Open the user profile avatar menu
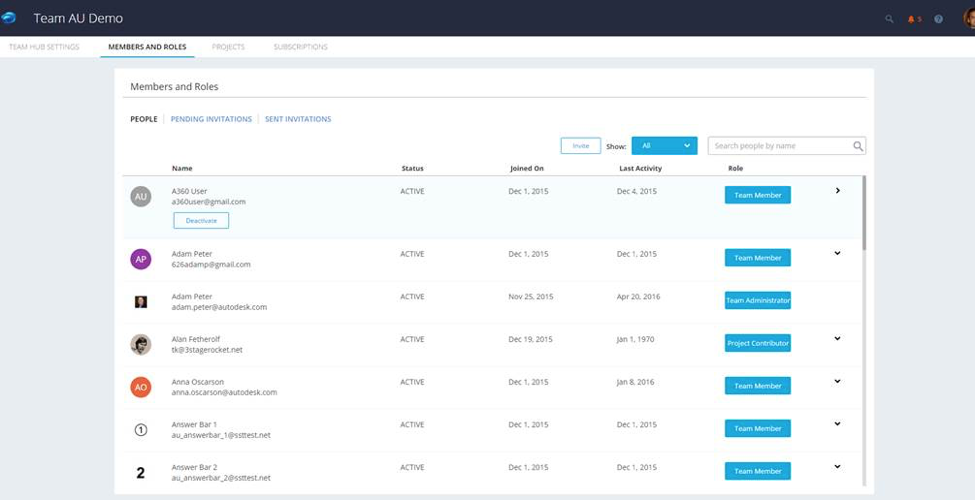Image resolution: width=975 pixels, height=500 pixels. (x=967, y=18)
